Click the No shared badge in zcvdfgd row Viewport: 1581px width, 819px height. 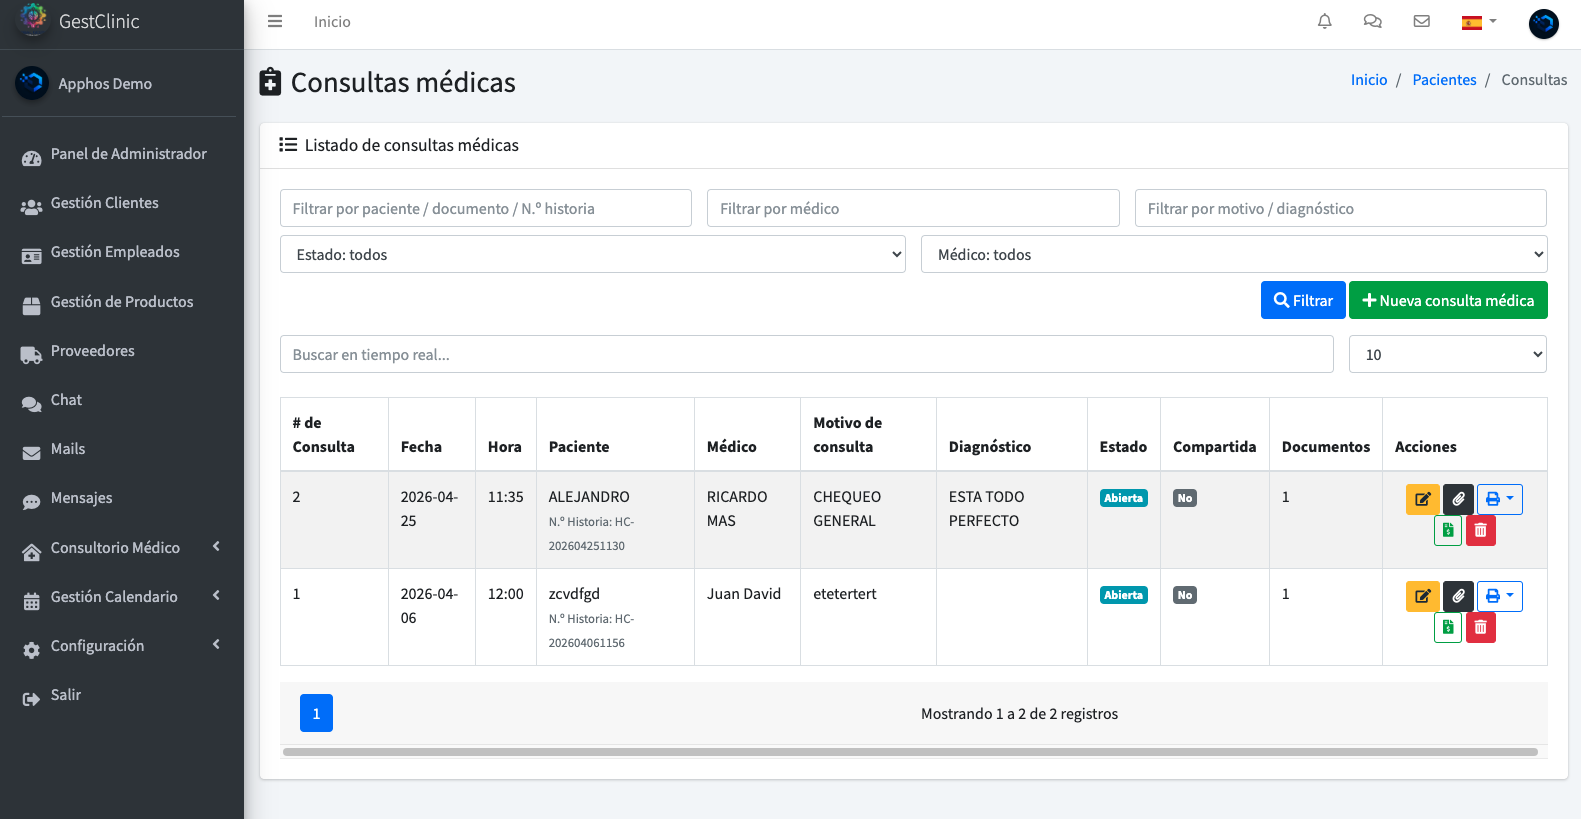click(x=1185, y=595)
